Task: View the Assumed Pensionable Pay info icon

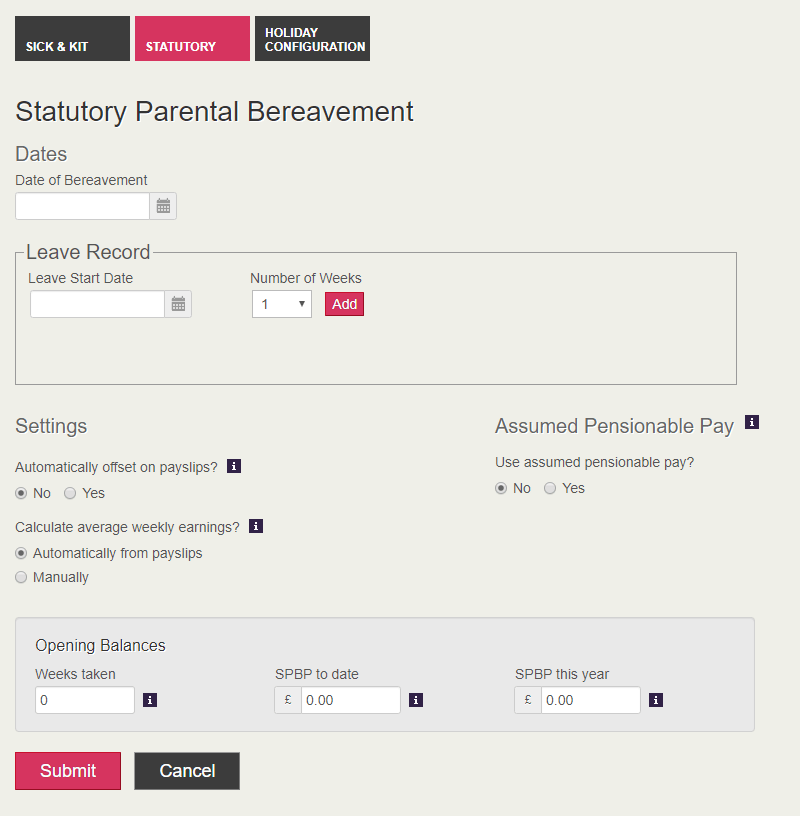Action: coord(751,423)
